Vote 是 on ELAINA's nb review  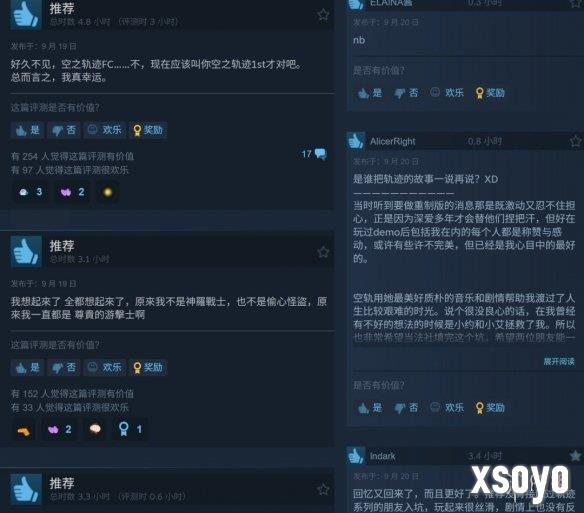coord(370,92)
